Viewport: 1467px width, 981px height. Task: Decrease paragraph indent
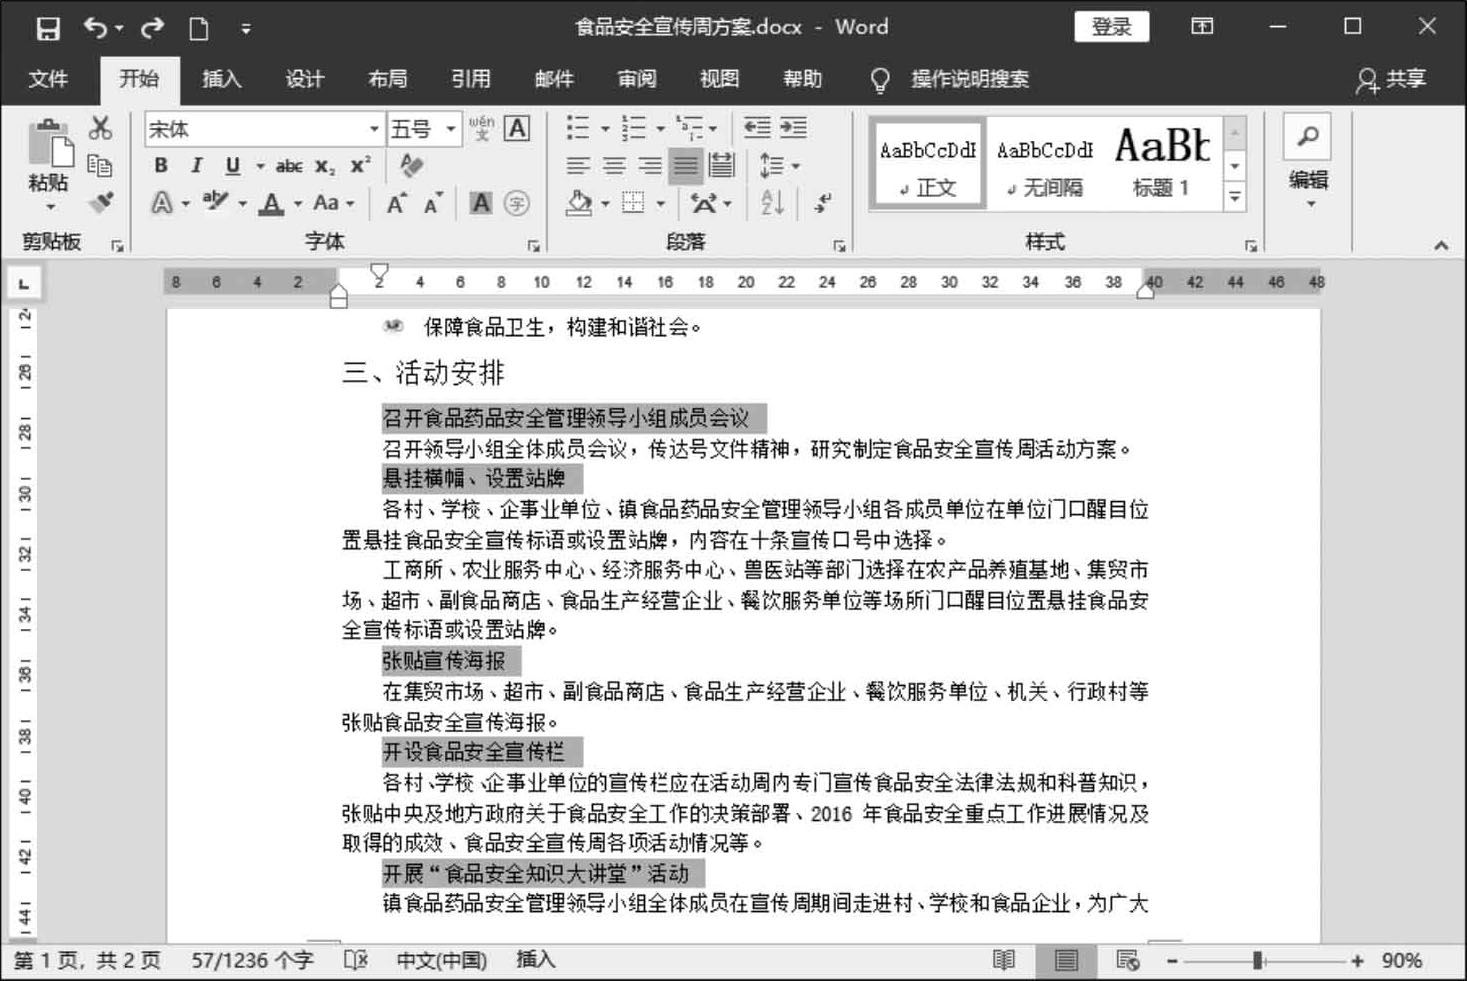757,128
